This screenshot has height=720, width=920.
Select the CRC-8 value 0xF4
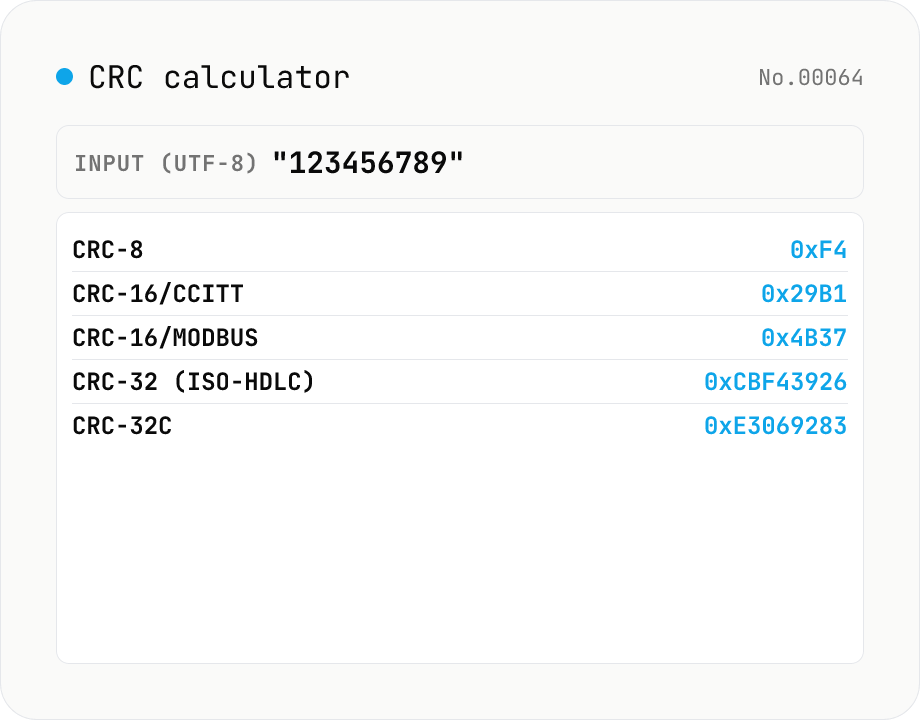tap(818, 249)
